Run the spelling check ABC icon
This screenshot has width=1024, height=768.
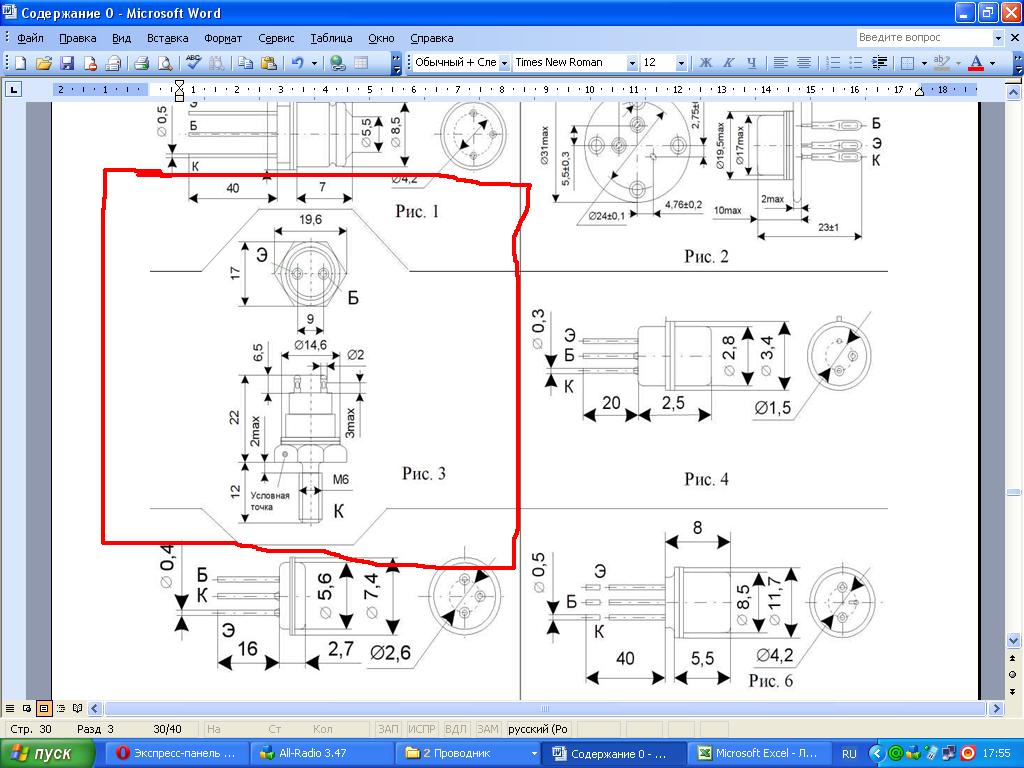pyautogui.click(x=194, y=63)
